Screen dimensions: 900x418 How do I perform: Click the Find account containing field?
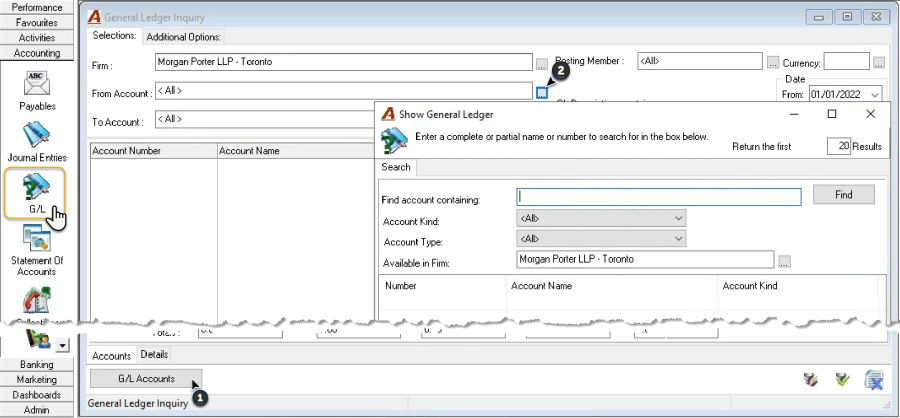pyautogui.click(x=659, y=197)
